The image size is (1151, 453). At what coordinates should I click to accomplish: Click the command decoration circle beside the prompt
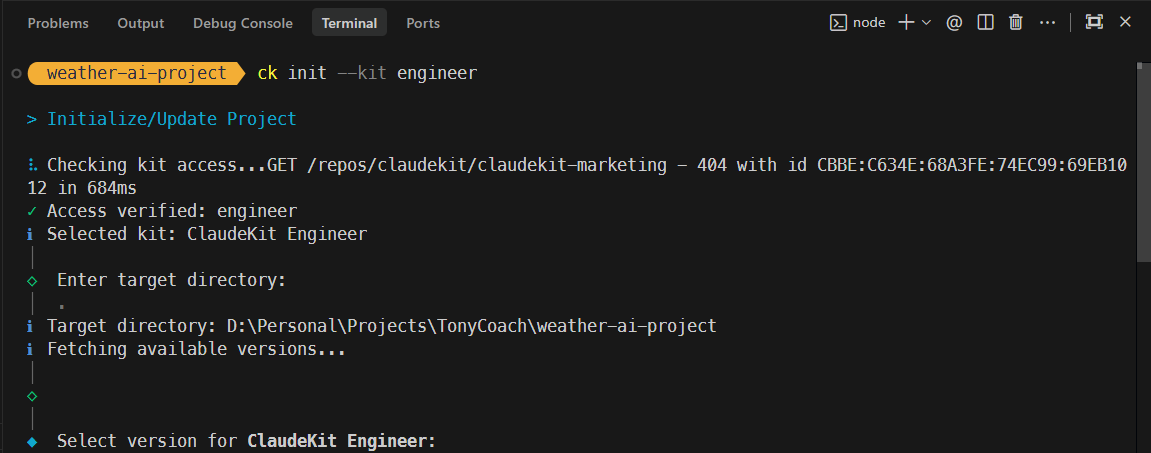[x=16, y=73]
